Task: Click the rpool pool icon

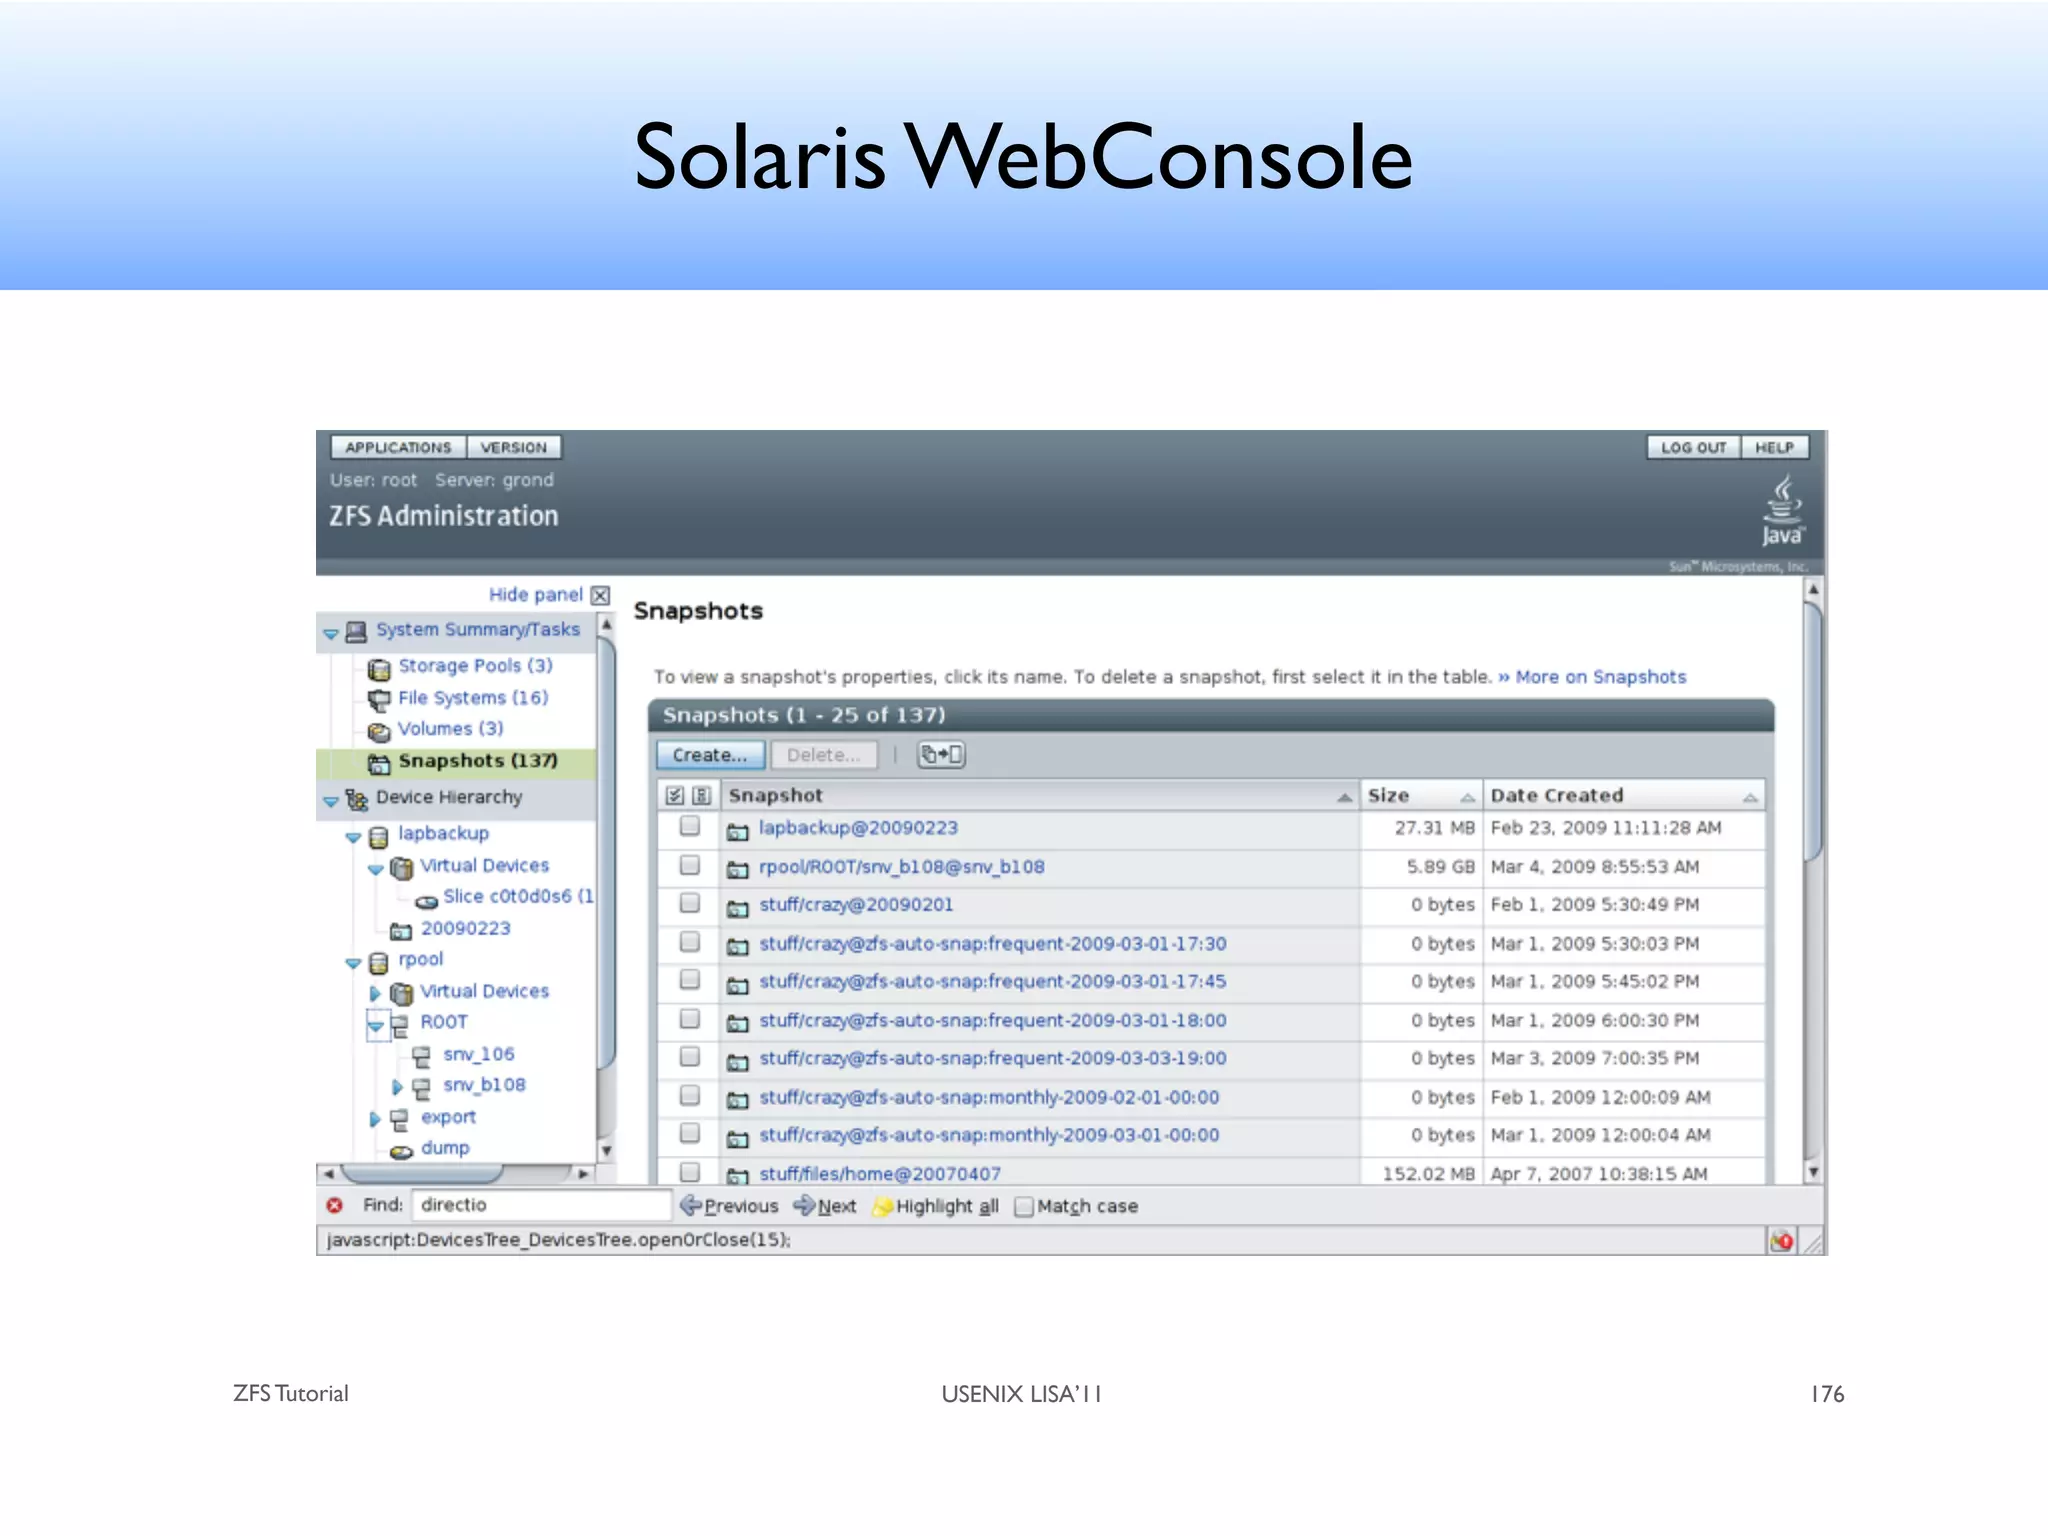Action: coord(379,962)
